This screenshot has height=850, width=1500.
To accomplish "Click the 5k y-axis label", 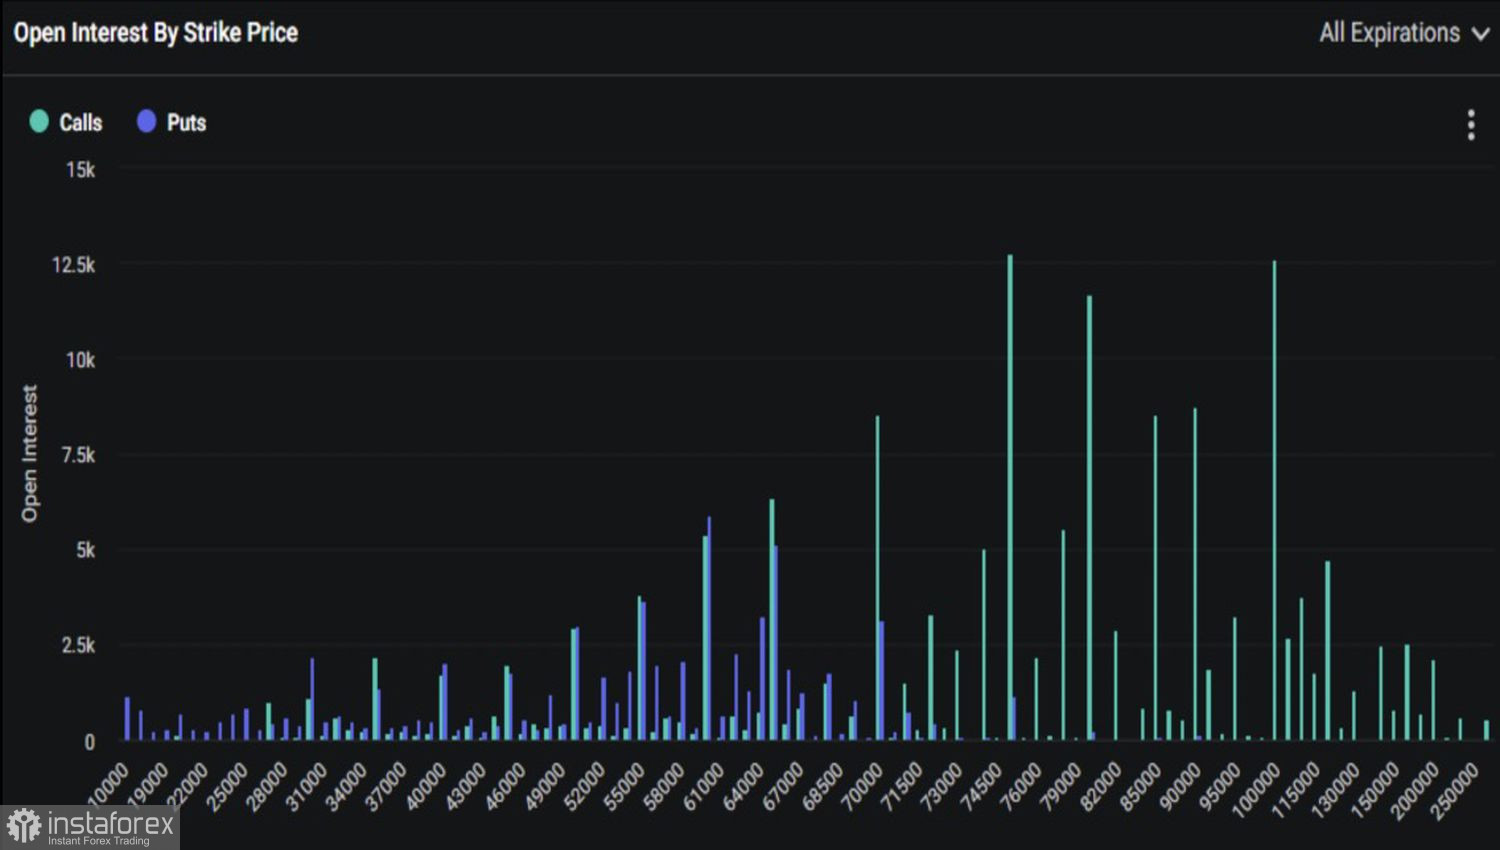I will pyautogui.click(x=85, y=550).
